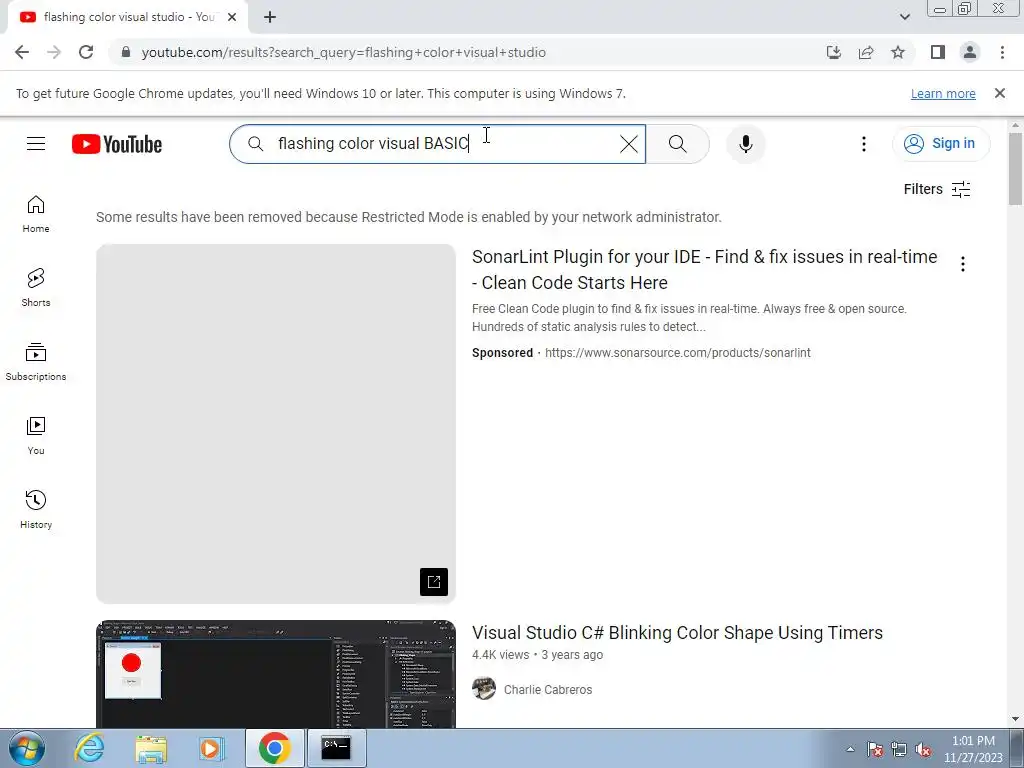Open Shorts from the sidebar
Screen dimensions: 1024x768
[36, 288]
